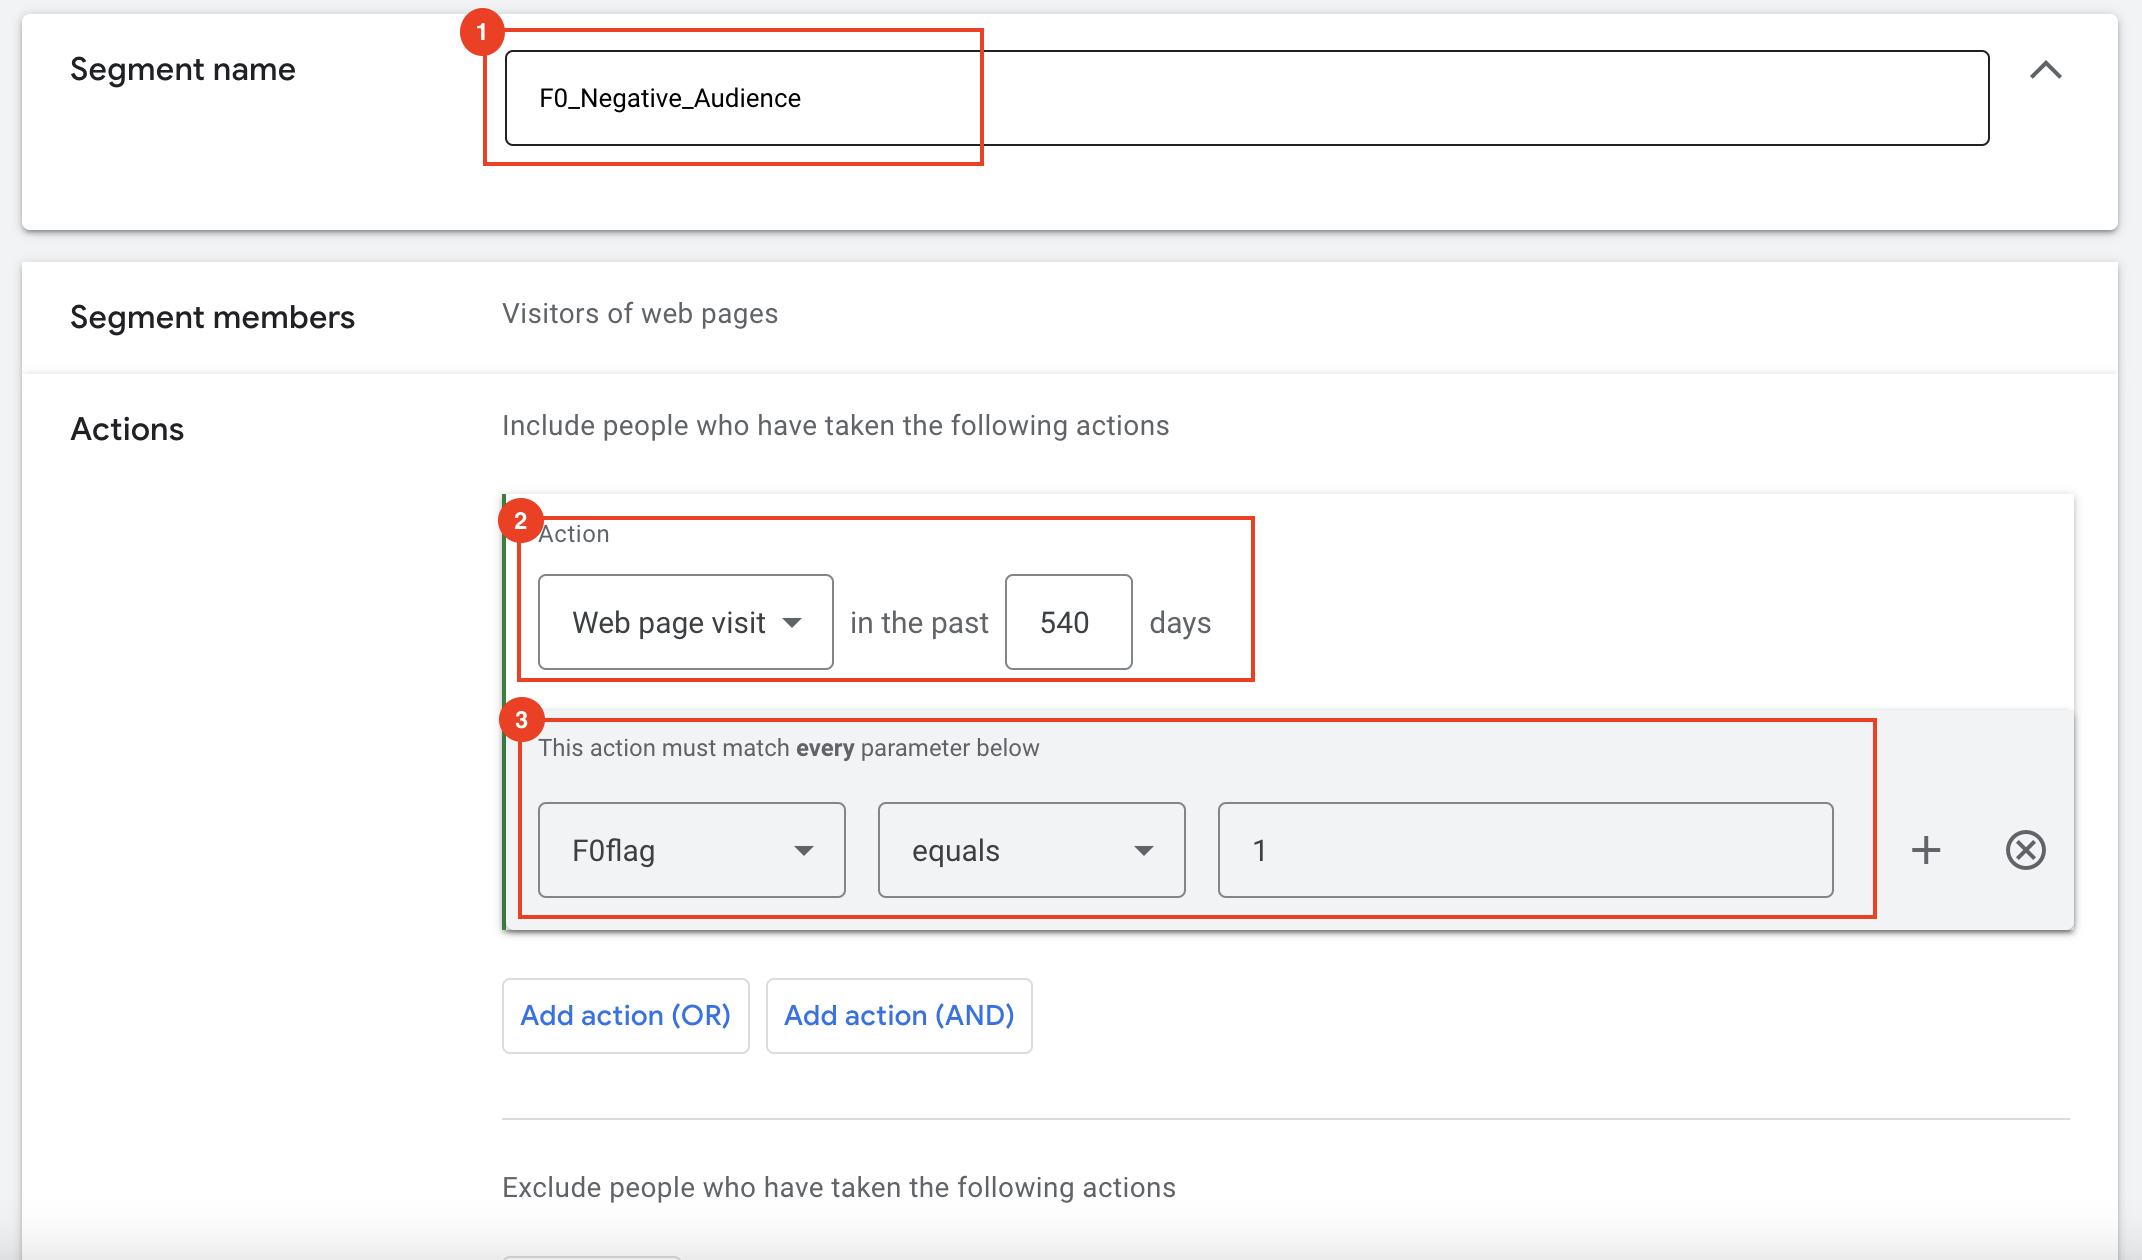Click the red annotation badge number 2
The height and width of the screenshot is (1260, 2142).
[520, 521]
